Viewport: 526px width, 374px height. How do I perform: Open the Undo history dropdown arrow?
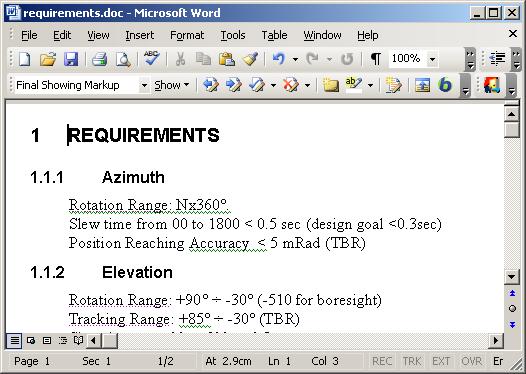coord(295,59)
